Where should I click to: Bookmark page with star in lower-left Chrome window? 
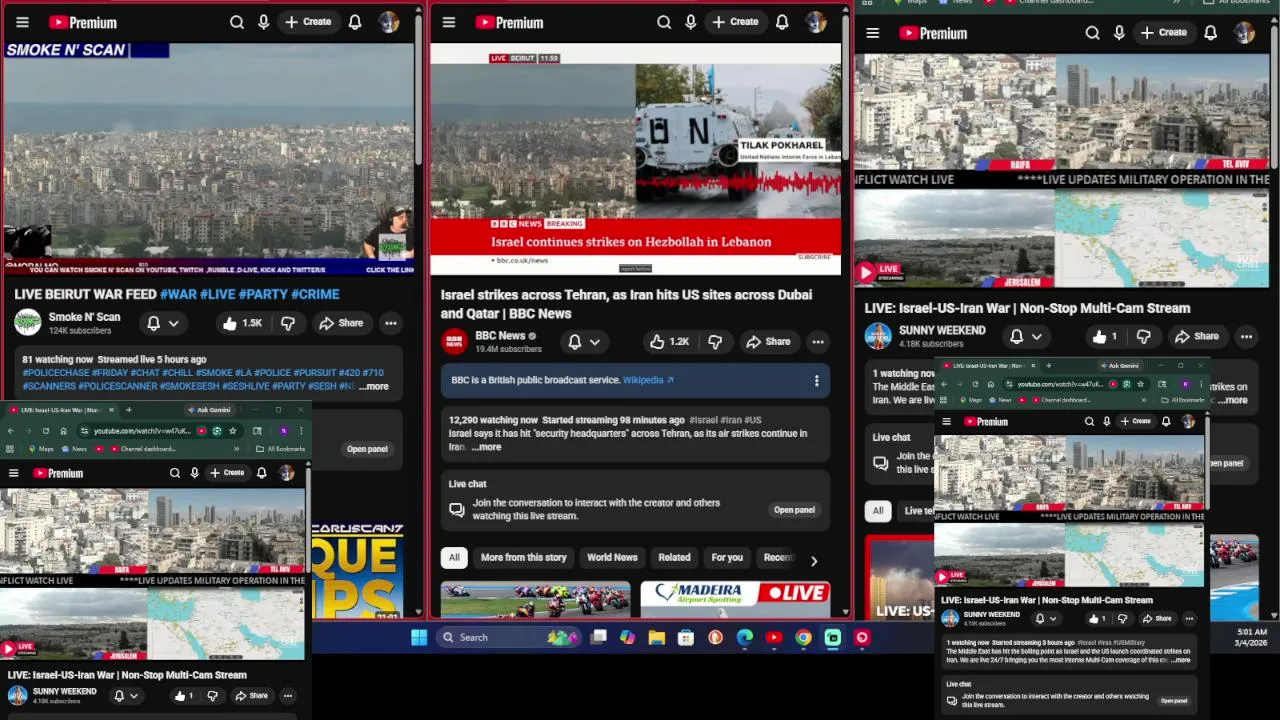pos(232,431)
